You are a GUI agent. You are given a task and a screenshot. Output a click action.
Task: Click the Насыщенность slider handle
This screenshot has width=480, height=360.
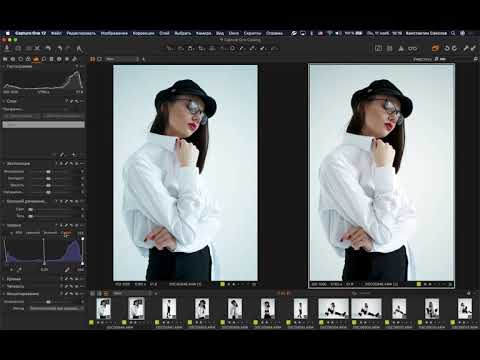coord(48,192)
